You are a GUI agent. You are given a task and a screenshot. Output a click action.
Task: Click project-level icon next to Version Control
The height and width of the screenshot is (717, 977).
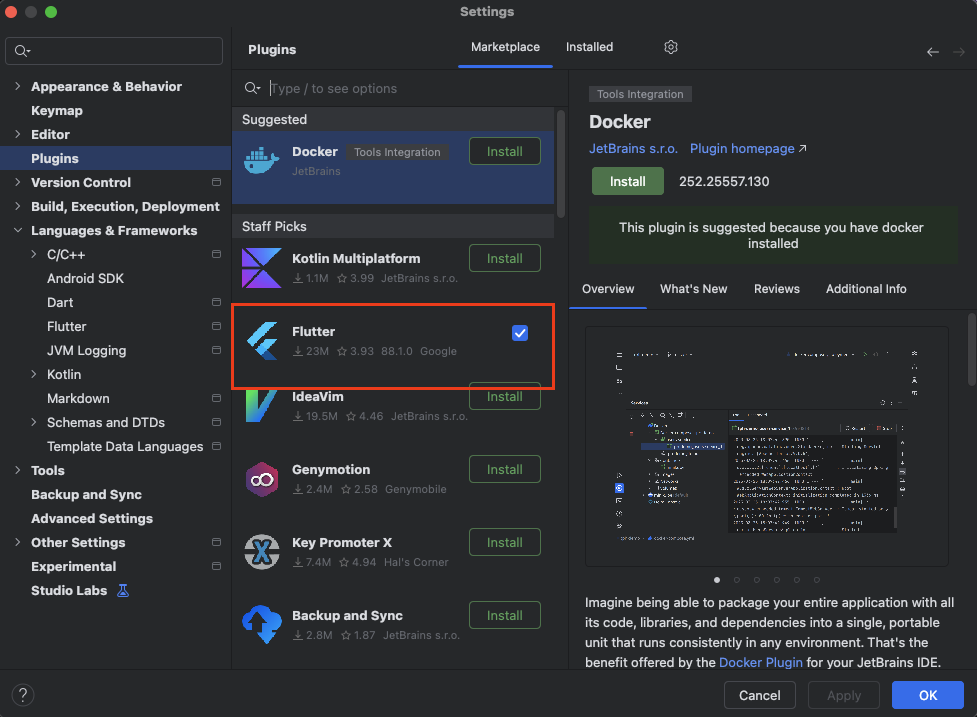[216, 183]
